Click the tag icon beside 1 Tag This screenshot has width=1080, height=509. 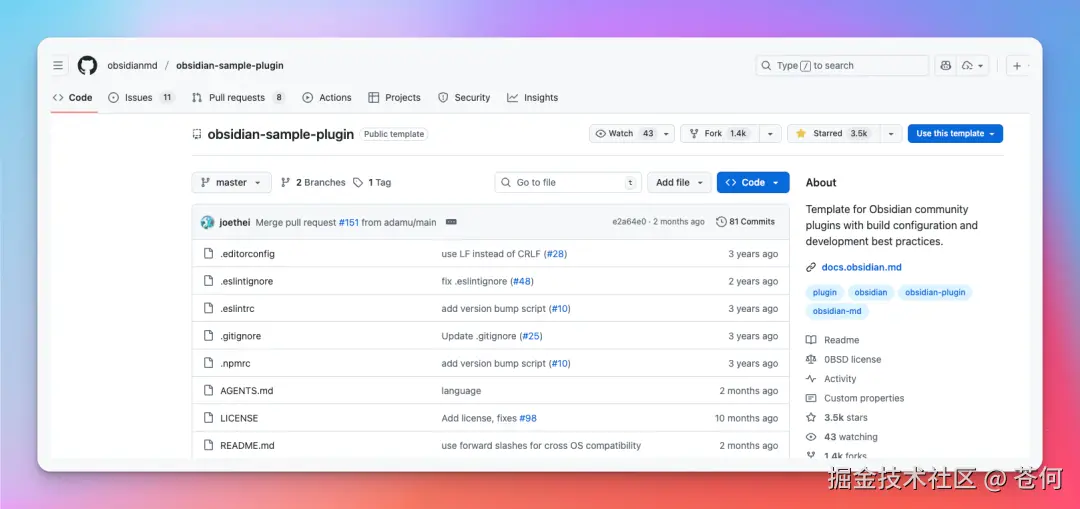(357, 183)
